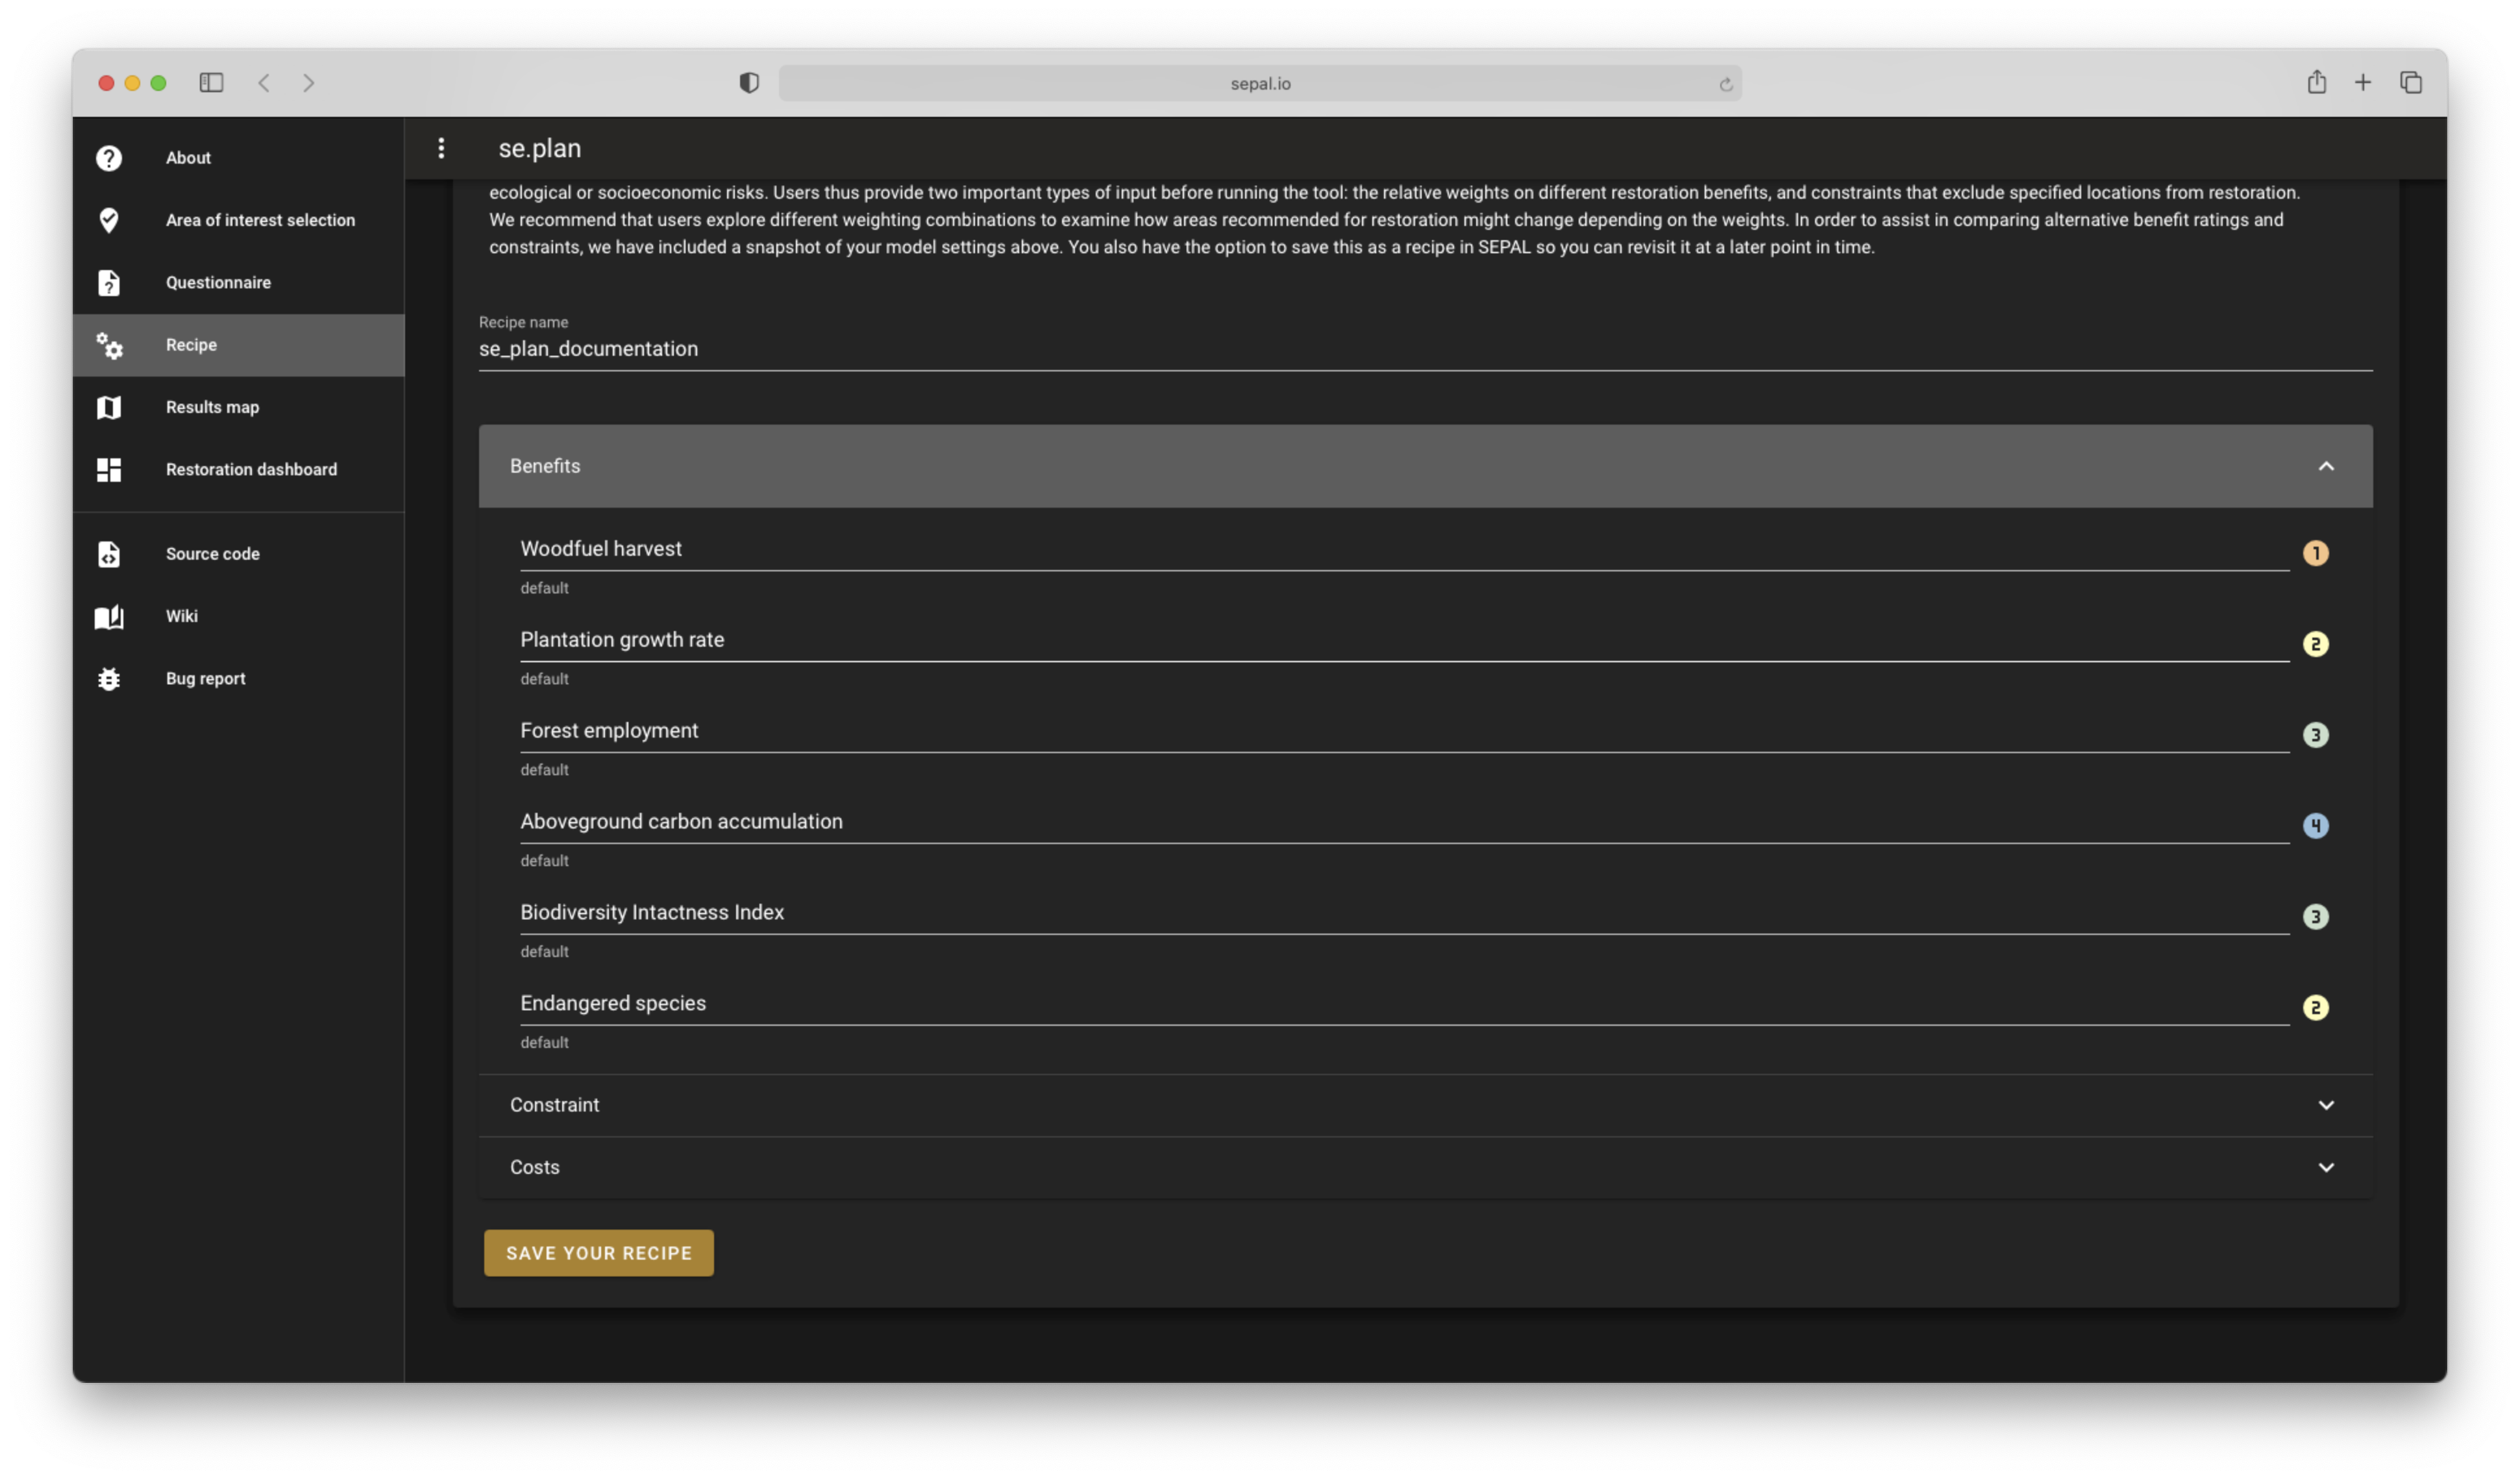Image resolution: width=2520 pixels, height=1479 pixels.
Task: Click the Bug report icon
Action: [x=109, y=679]
